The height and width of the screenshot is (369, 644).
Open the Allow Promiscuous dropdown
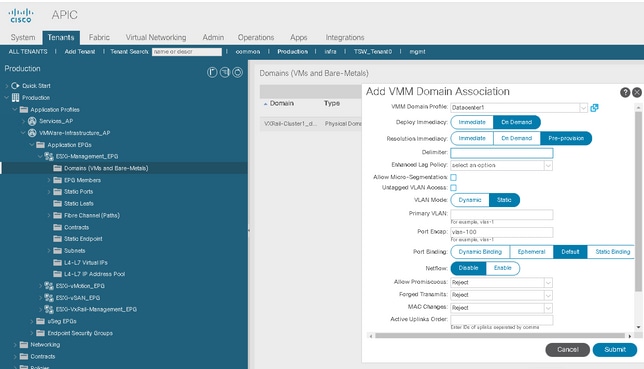[548, 283]
